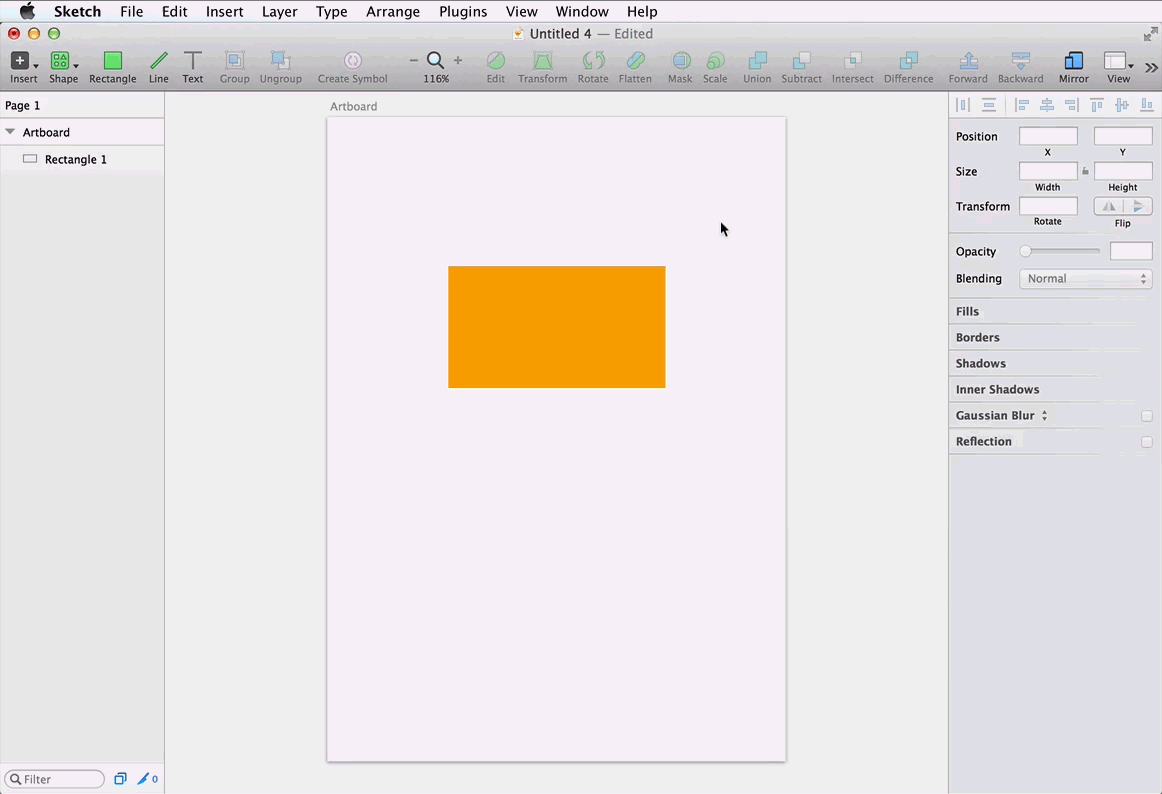Open the Arrange menu
The height and width of the screenshot is (794, 1162).
coord(393,12)
